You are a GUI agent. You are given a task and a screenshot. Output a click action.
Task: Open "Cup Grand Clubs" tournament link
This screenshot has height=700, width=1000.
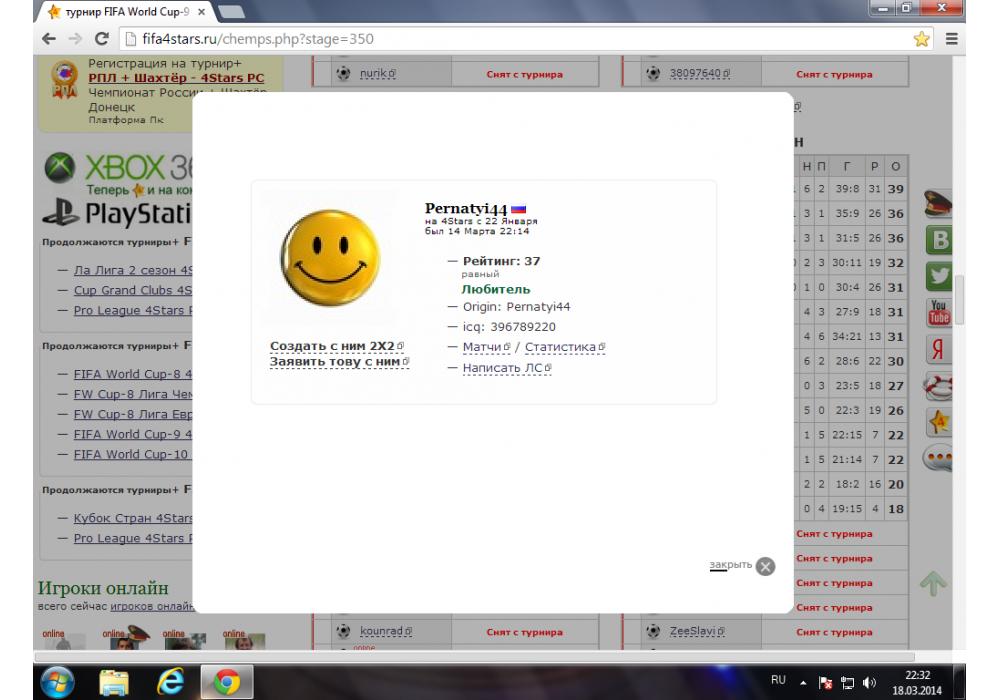(x=133, y=290)
